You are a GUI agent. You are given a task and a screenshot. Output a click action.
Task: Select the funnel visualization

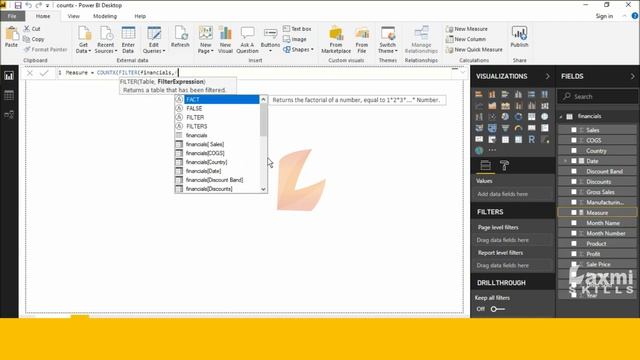click(x=505, y=128)
